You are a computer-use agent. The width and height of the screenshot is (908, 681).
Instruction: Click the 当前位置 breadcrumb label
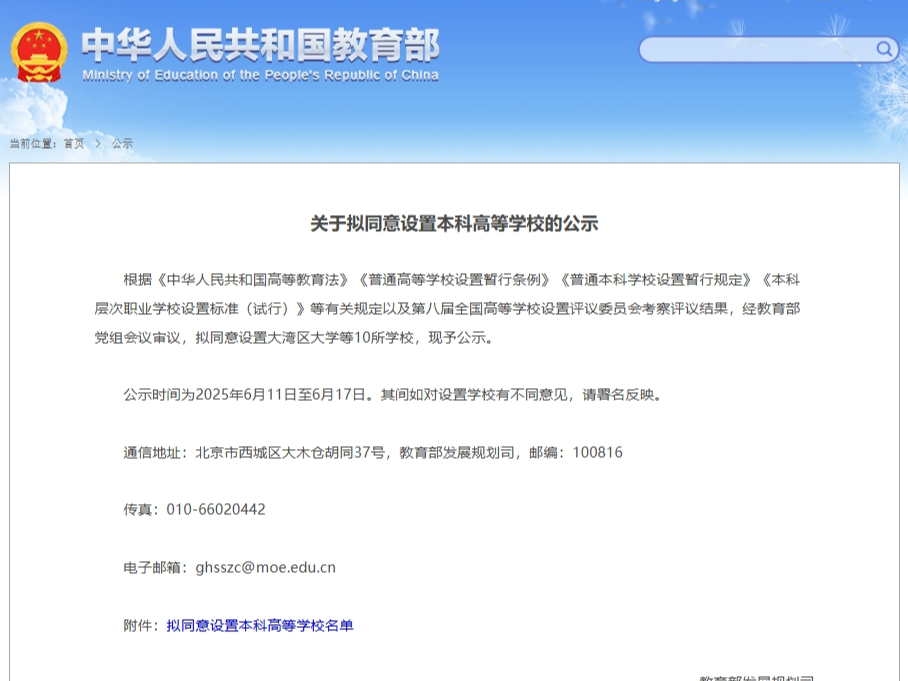(32, 144)
